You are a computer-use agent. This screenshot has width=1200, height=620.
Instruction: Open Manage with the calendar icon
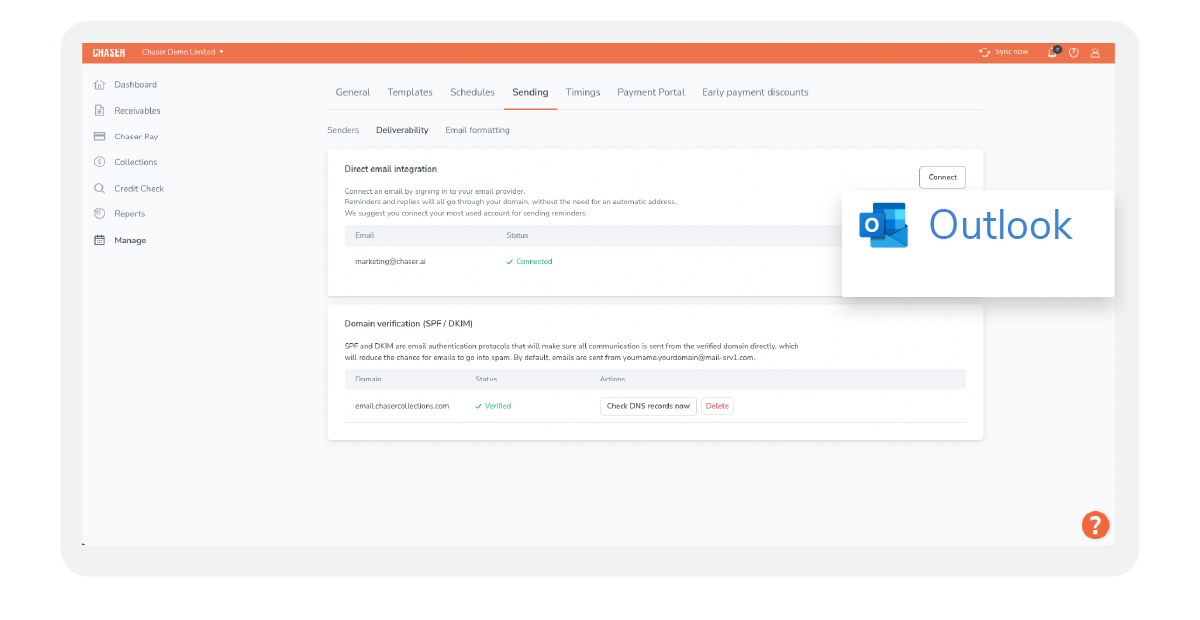click(x=100, y=240)
